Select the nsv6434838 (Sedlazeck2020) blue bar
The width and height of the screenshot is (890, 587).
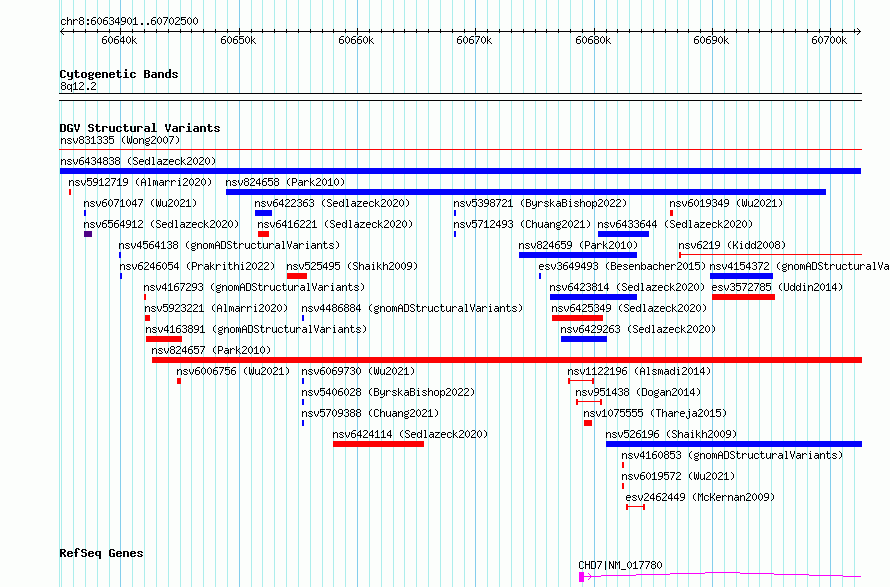[x=460, y=171]
